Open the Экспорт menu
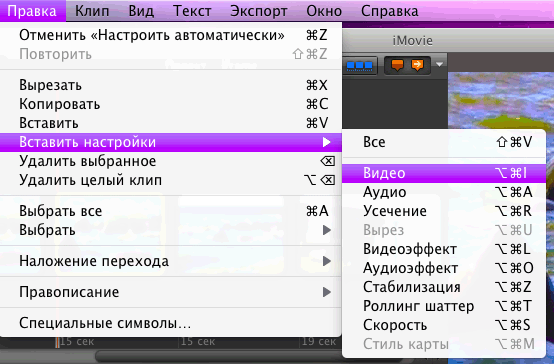This screenshot has width=554, height=364. point(259,11)
